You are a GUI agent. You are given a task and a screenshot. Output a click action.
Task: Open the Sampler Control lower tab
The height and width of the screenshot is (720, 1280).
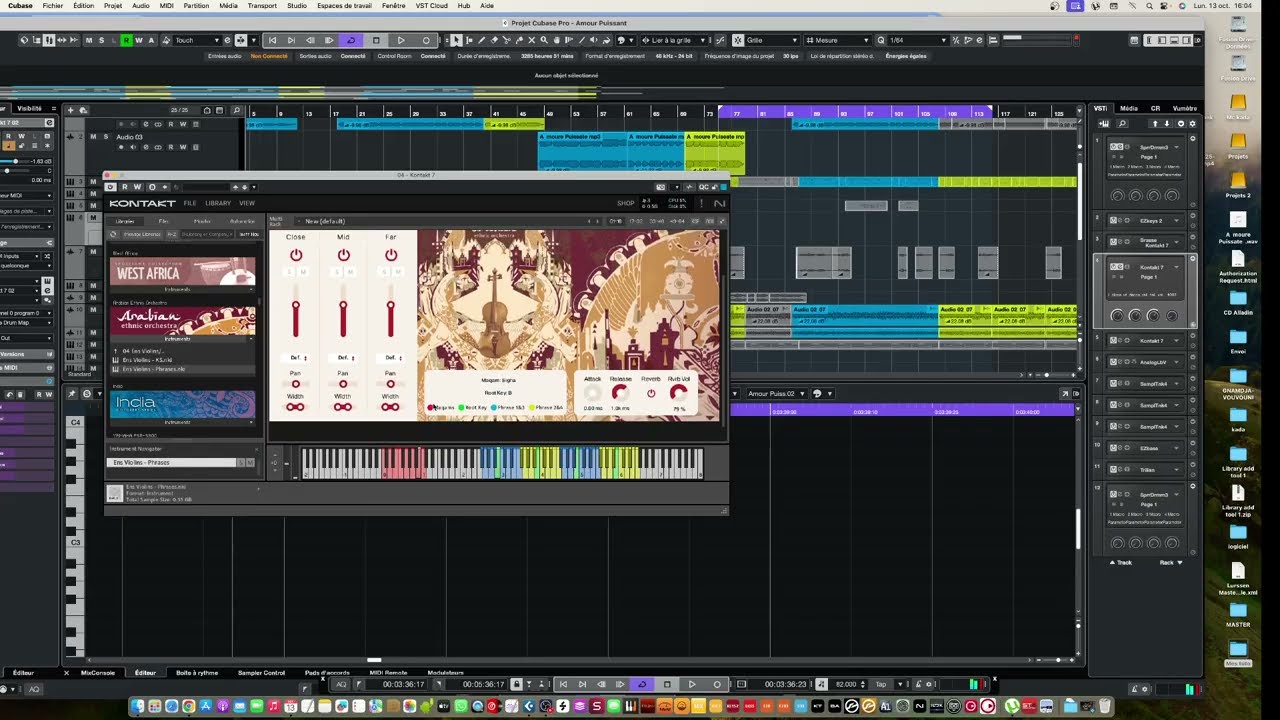click(x=261, y=673)
